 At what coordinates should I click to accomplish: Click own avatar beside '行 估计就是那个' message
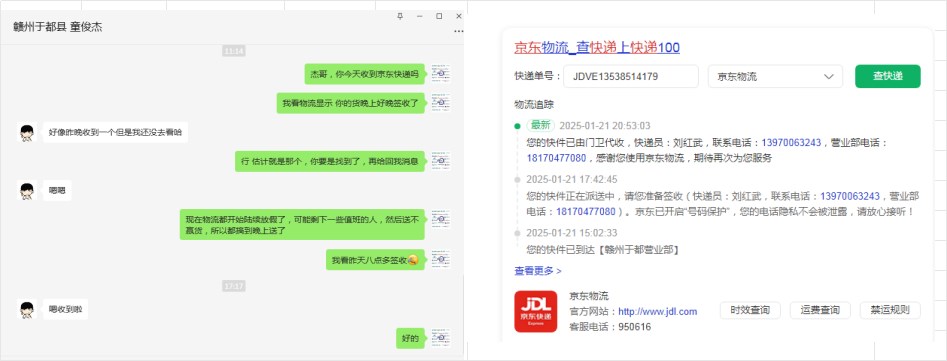click(x=441, y=161)
